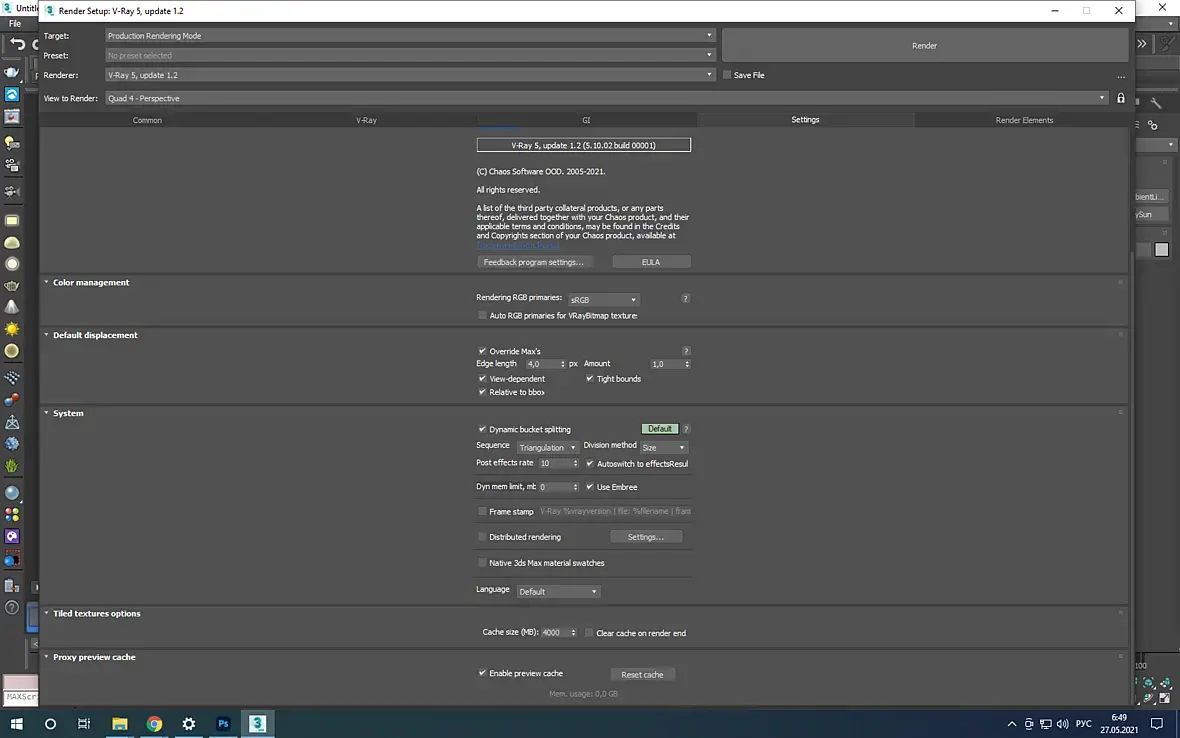The width and height of the screenshot is (1180, 738).
Task: Click the four colored balls icon
Action: pos(12,515)
